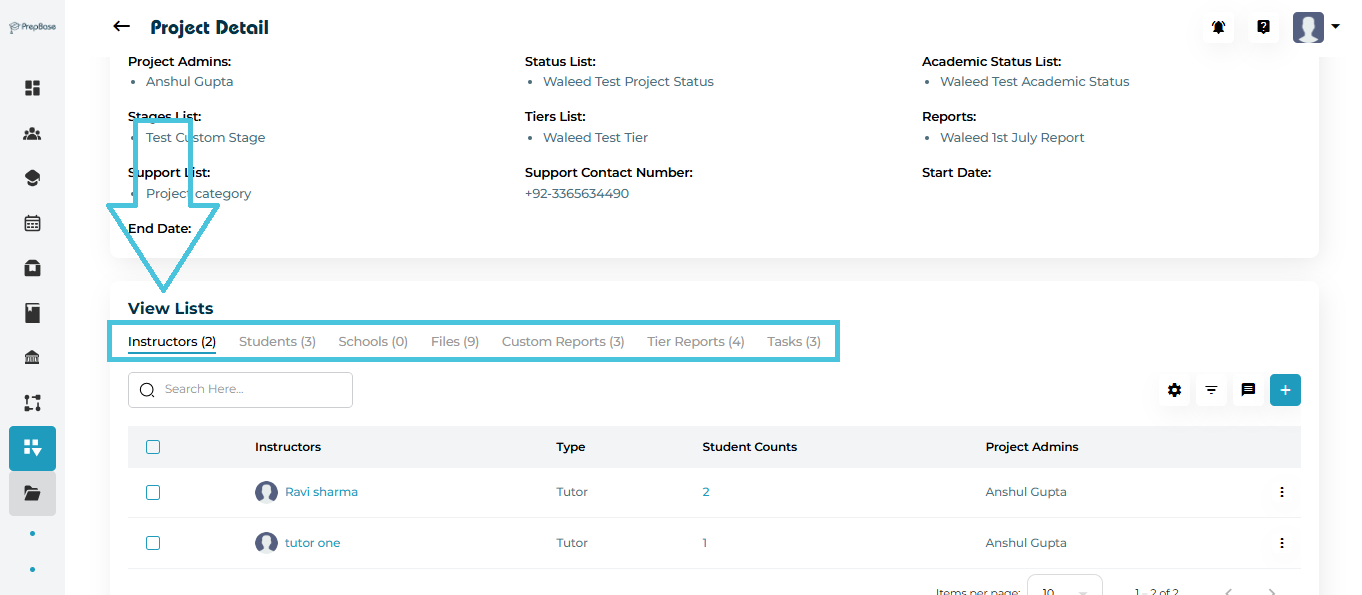The image size is (1362, 595).
Task: Open the Ravi sharma instructor link
Action: [321, 492]
